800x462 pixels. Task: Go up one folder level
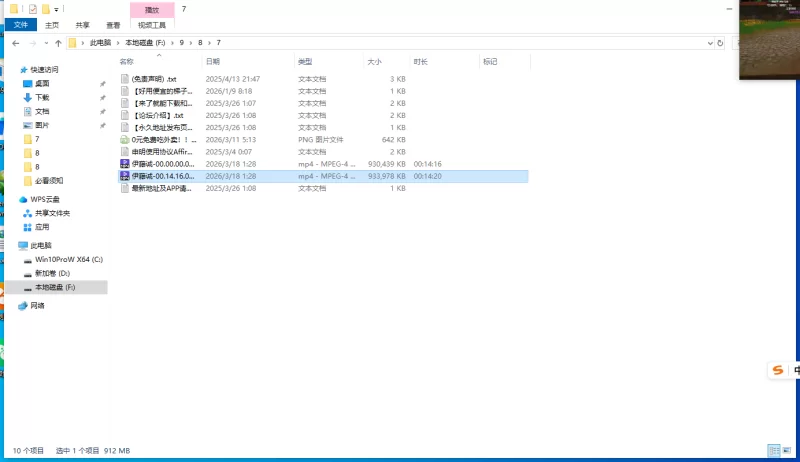59,43
